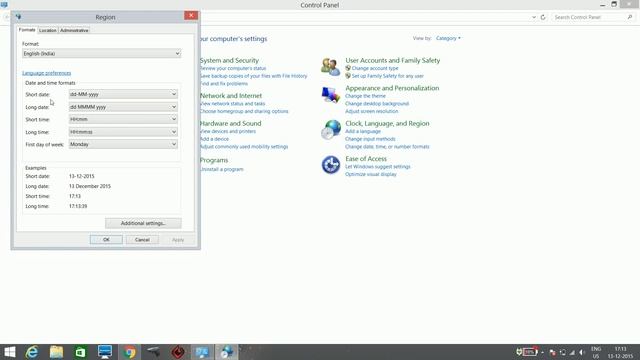Open Network and Internet category

click(x=231, y=96)
